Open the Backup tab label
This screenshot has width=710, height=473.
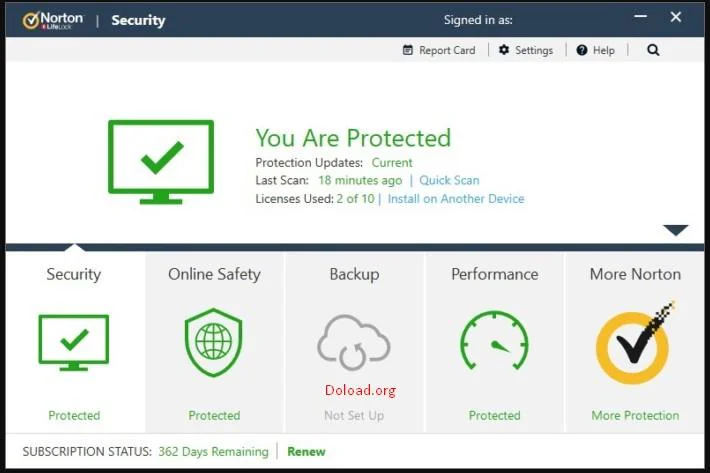click(x=354, y=274)
